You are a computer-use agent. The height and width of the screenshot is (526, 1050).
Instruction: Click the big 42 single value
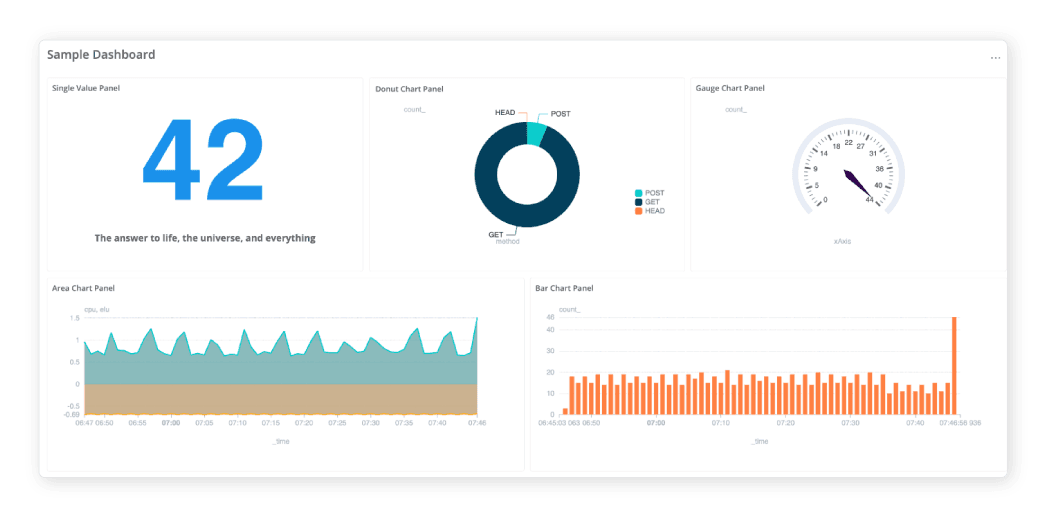tap(204, 164)
